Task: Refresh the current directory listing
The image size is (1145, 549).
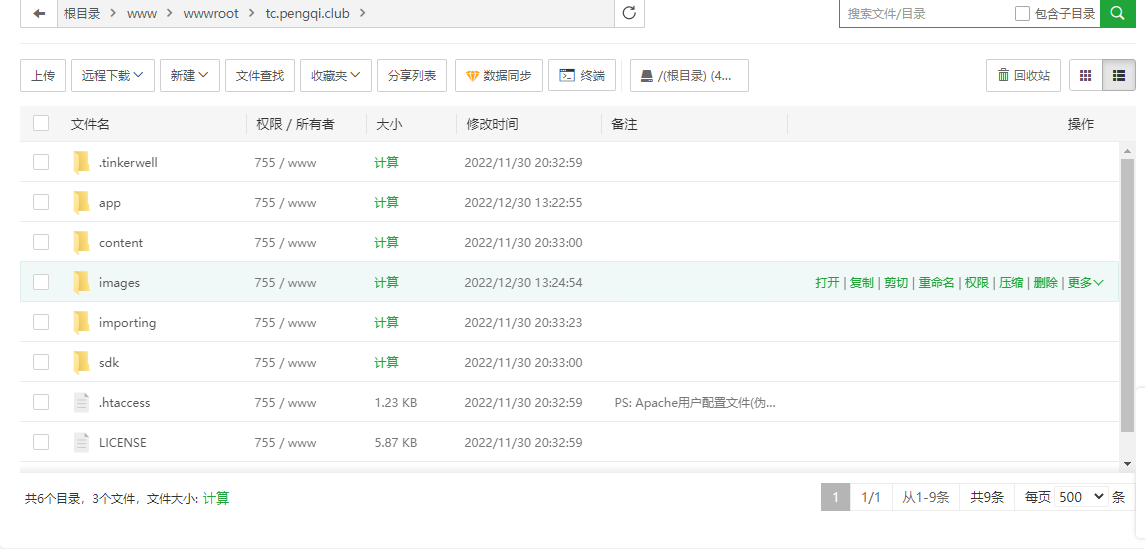Action: click(629, 13)
